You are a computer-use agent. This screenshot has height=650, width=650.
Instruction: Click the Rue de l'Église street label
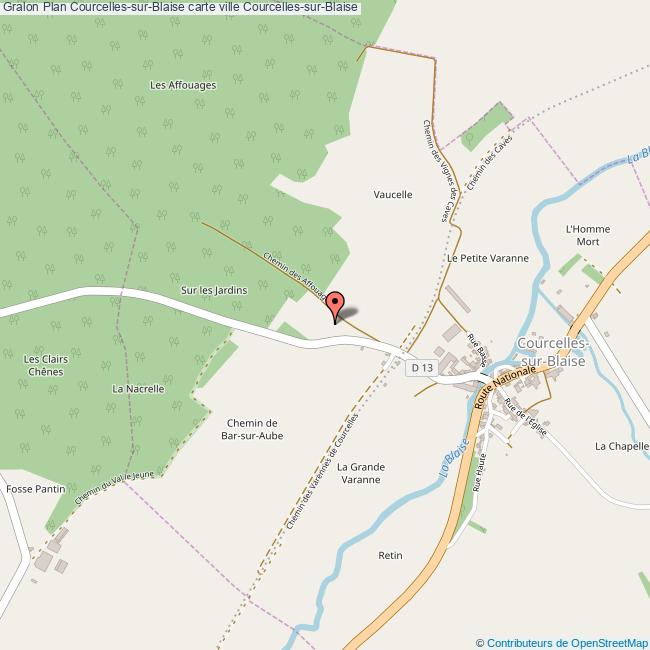point(525,417)
